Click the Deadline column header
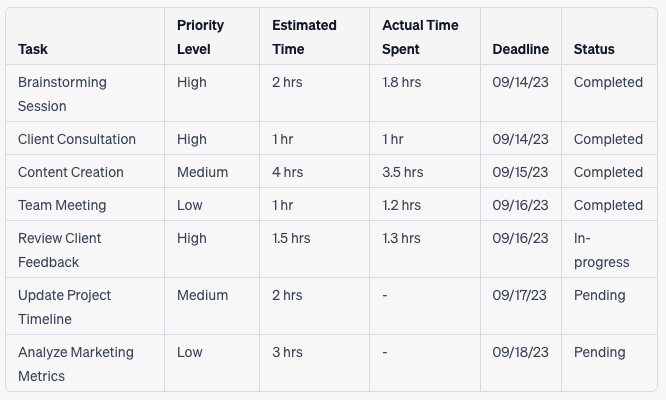666x400 pixels. click(521, 37)
